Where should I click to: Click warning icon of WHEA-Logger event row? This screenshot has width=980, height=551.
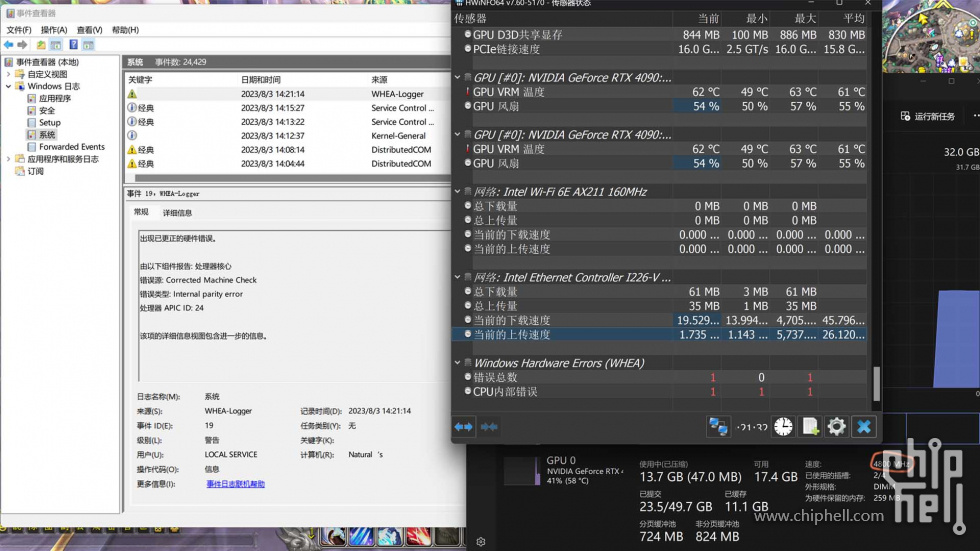coord(132,94)
